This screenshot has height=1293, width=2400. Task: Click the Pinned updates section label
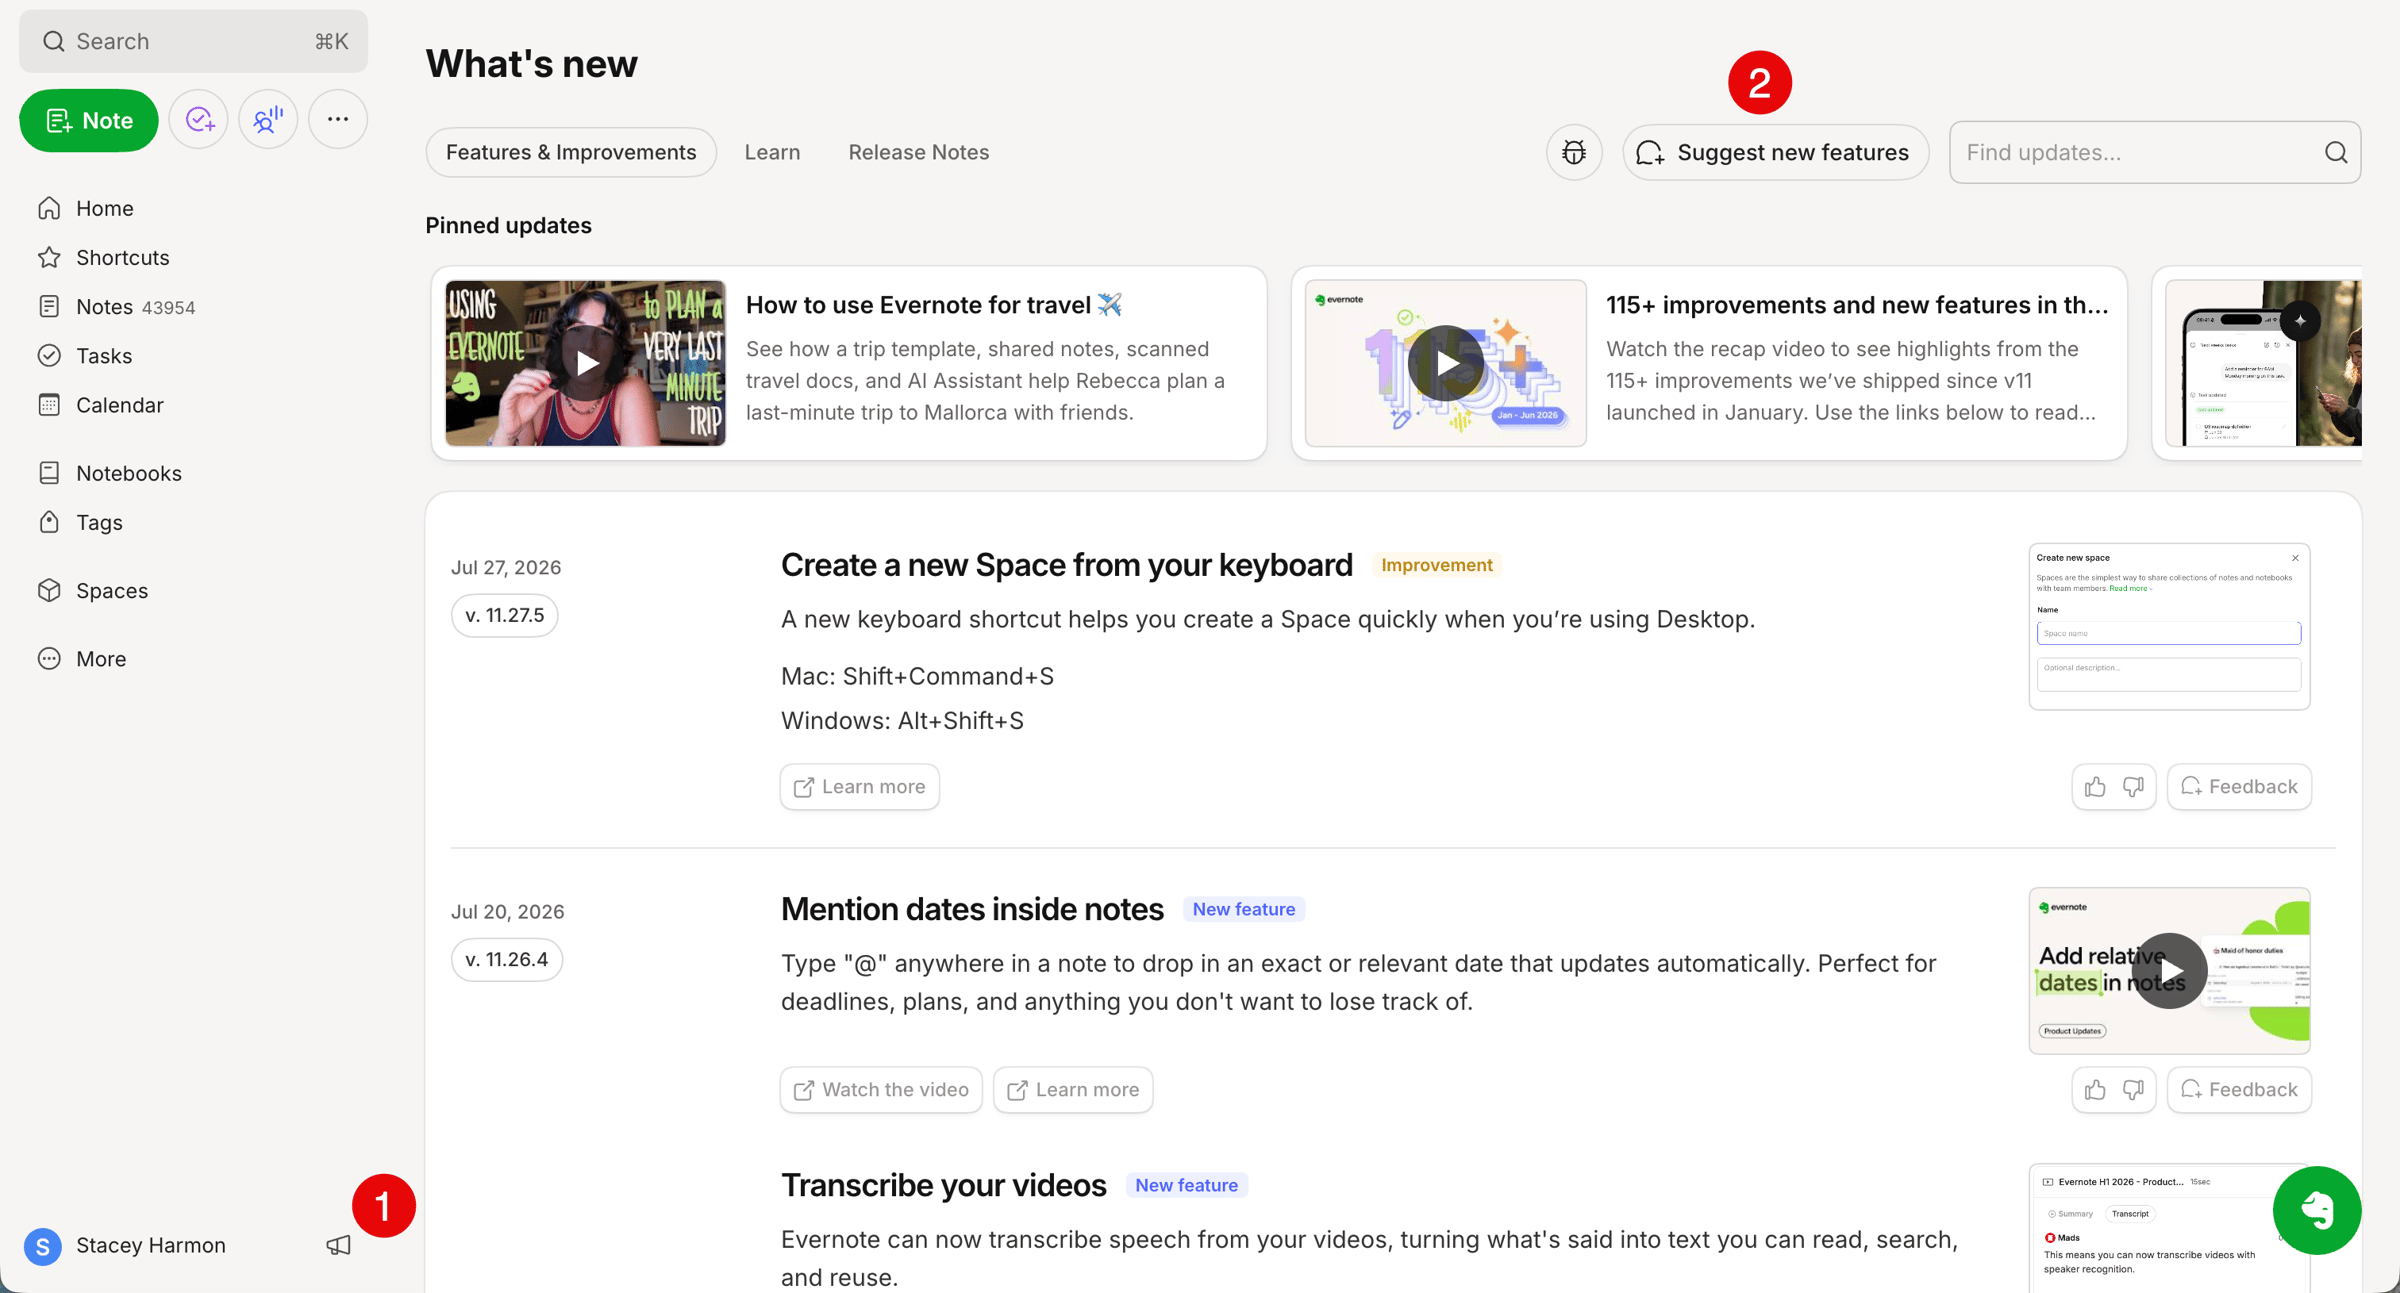tap(509, 226)
